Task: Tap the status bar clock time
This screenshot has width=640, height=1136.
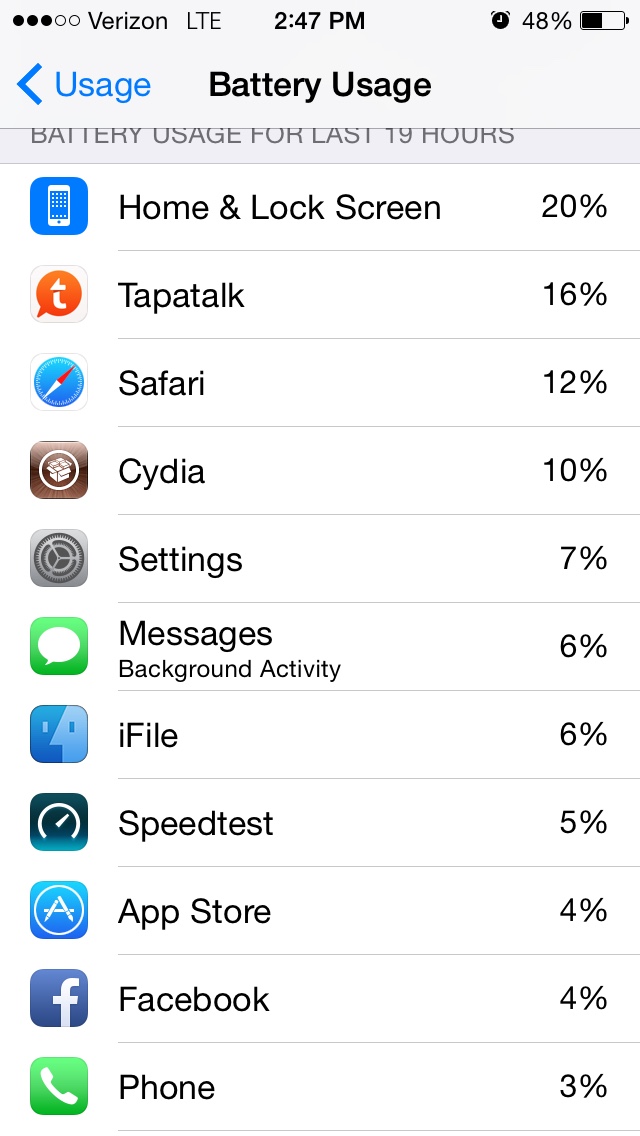Action: pos(320,21)
